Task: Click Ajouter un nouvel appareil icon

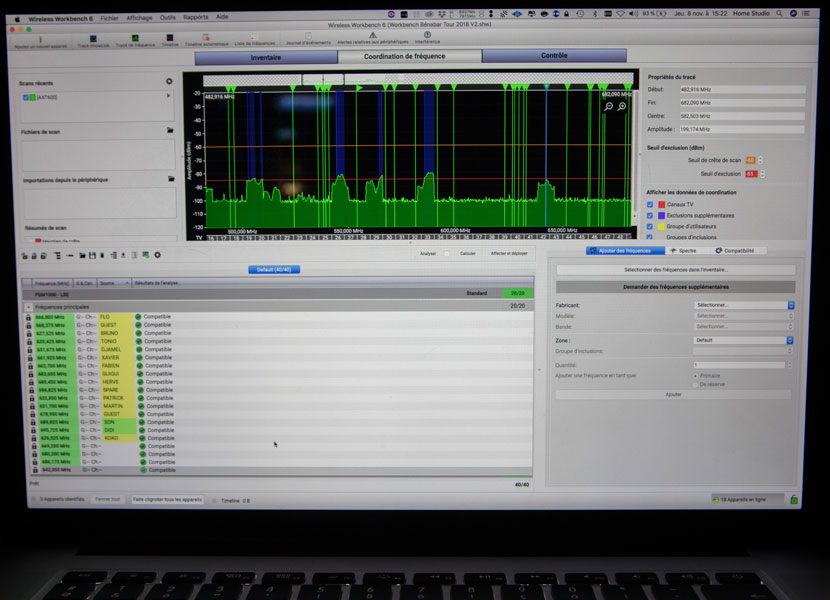Action: click(x=40, y=39)
